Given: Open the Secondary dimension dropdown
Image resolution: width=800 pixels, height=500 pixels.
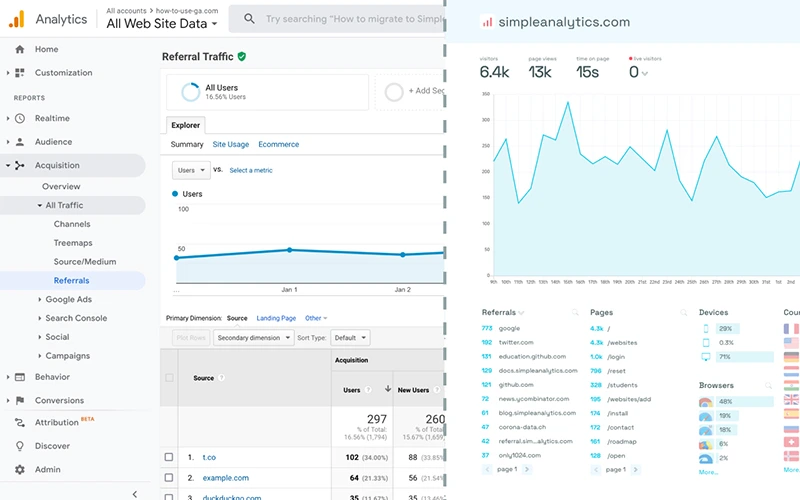Looking at the screenshot, I should [x=254, y=338].
